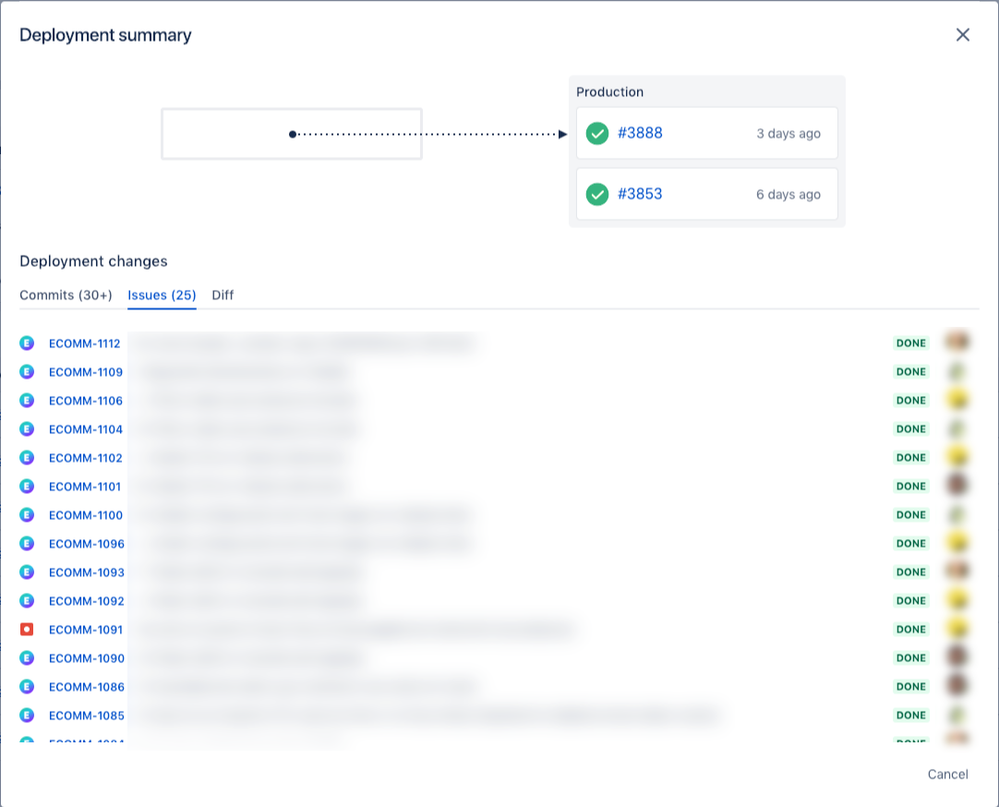Select the Issues (25) tab

pyautogui.click(x=161, y=295)
